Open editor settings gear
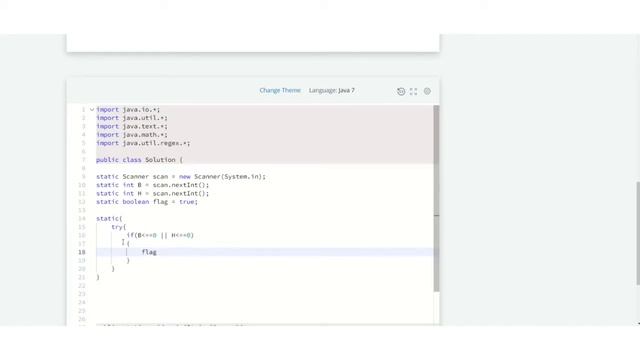Screen dimensions: 640x360 click(x=427, y=91)
